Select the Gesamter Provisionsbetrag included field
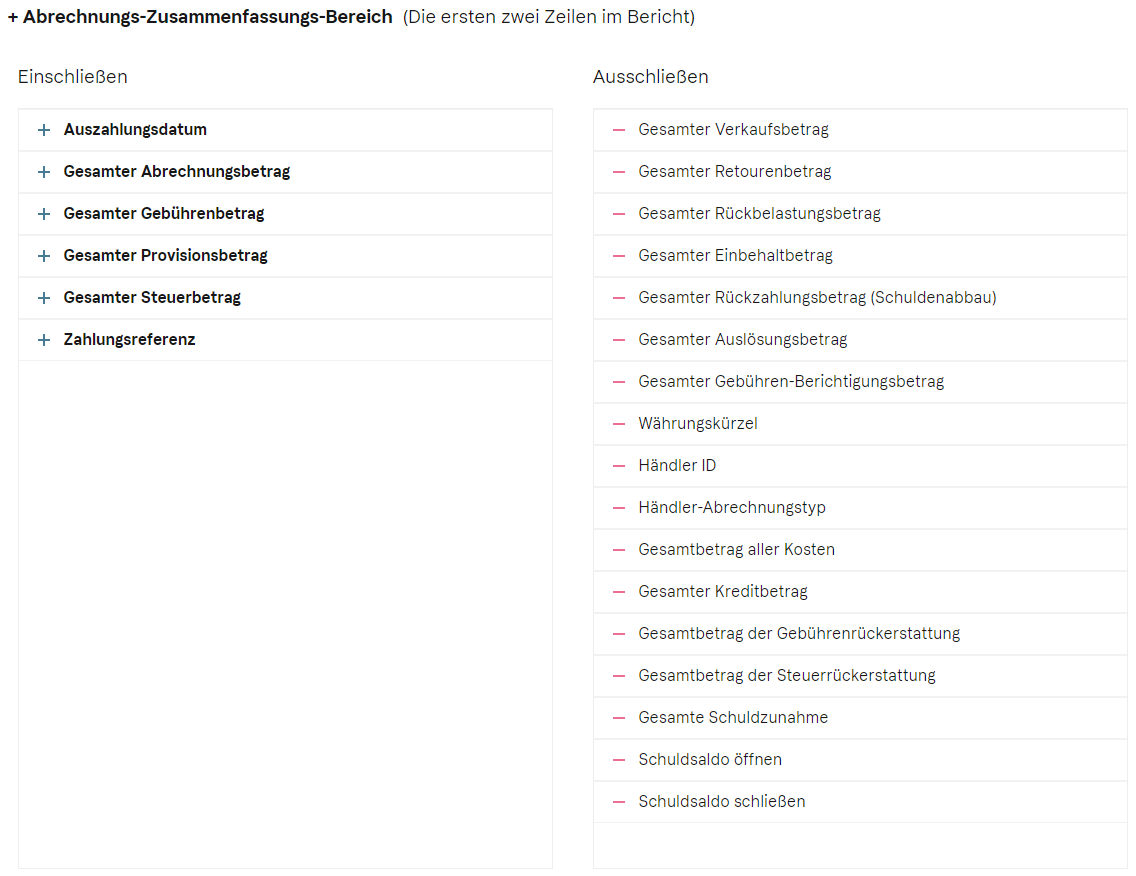 [165, 256]
